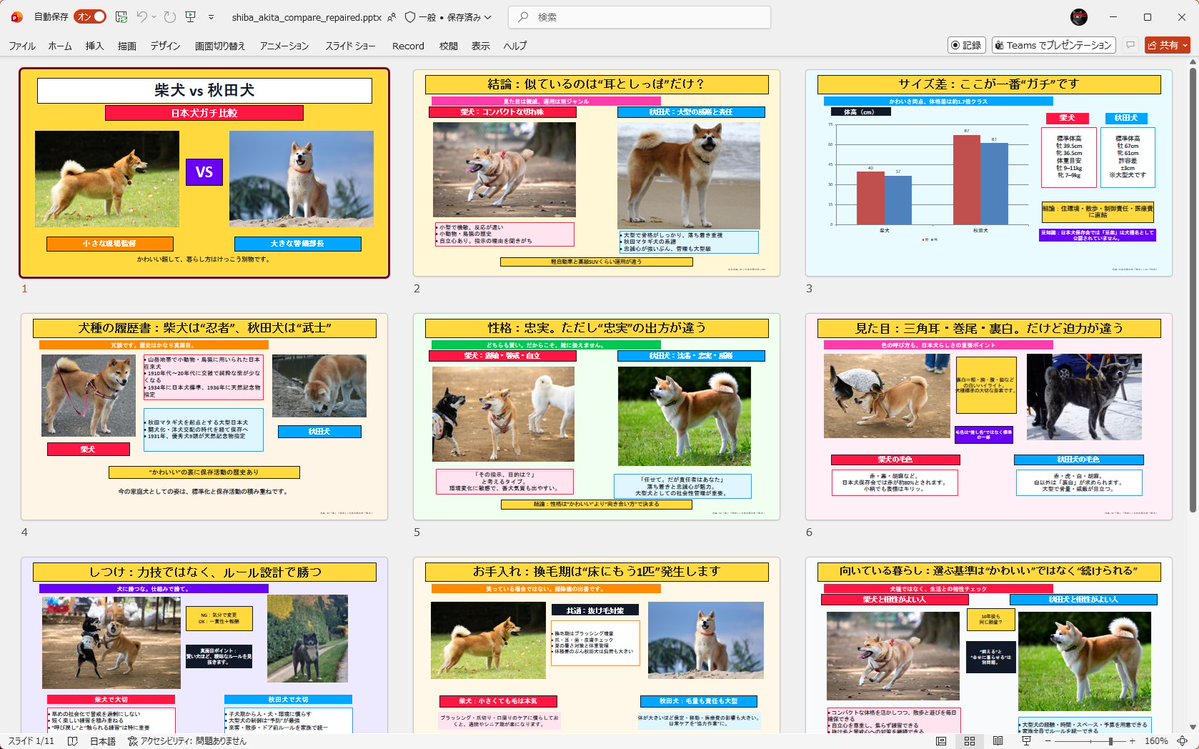The image size is (1199, 749).
Task: Select slide 1 柴犬 vs 秋田犬 thumbnail
Action: click(x=204, y=173)
